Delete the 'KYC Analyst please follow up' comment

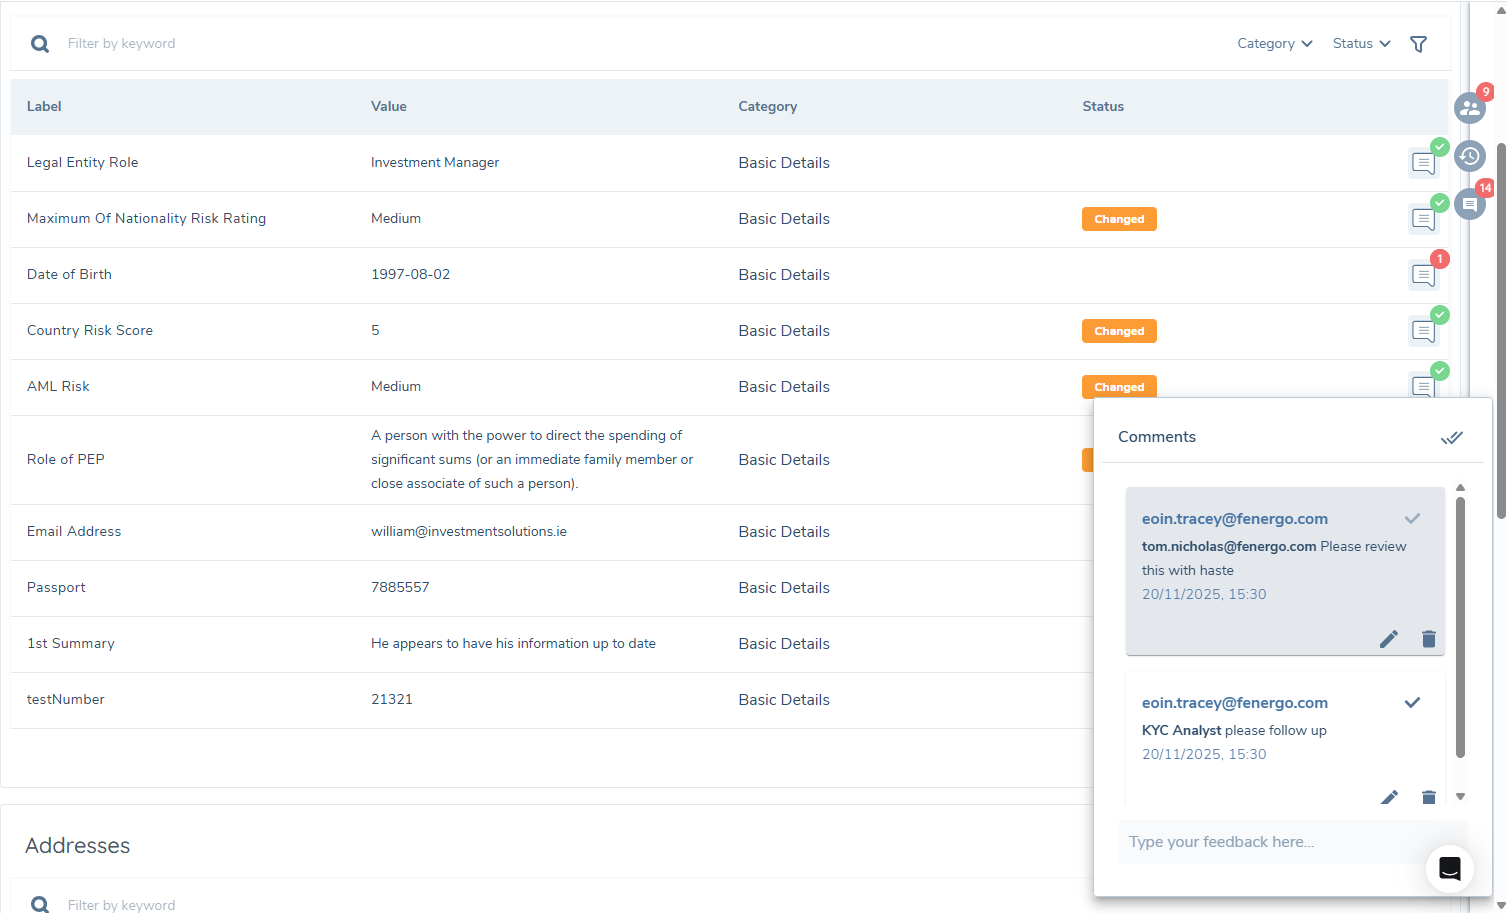click(1428, 797)
